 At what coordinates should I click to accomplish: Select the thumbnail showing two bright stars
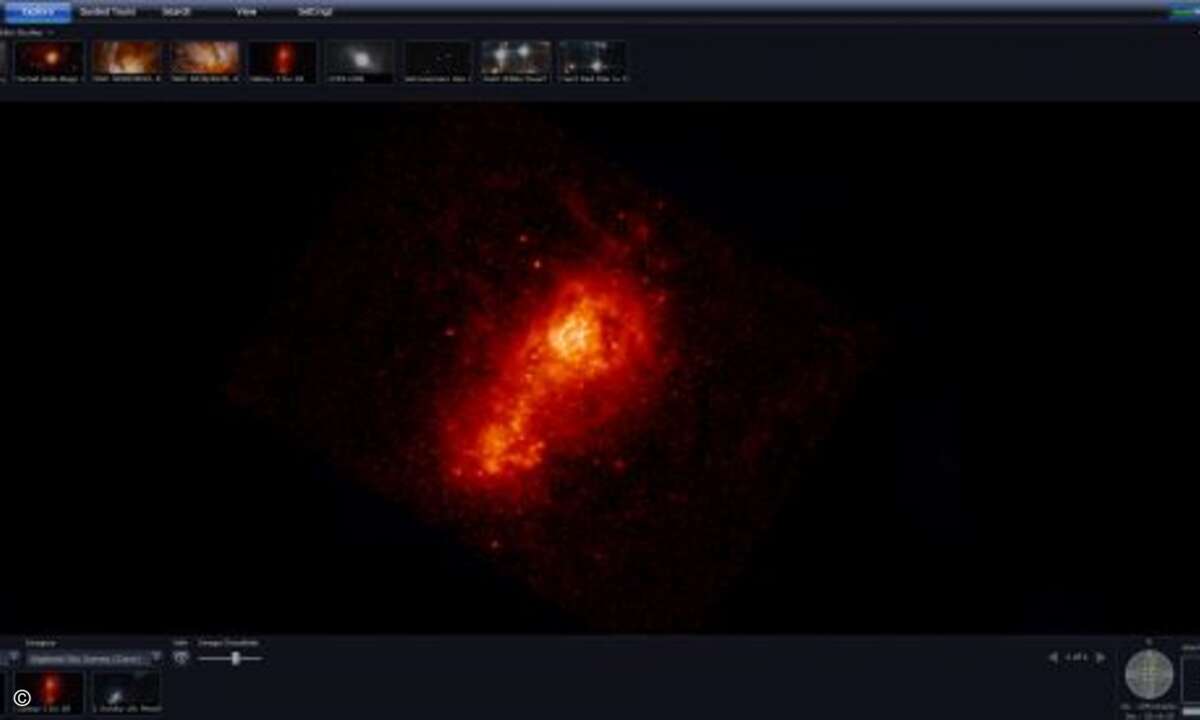point(516,61)
